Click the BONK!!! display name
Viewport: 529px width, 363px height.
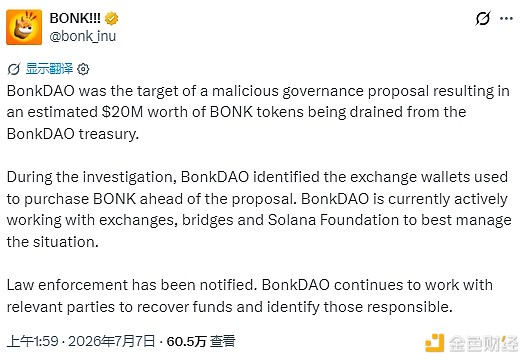[x=75, y=18]
